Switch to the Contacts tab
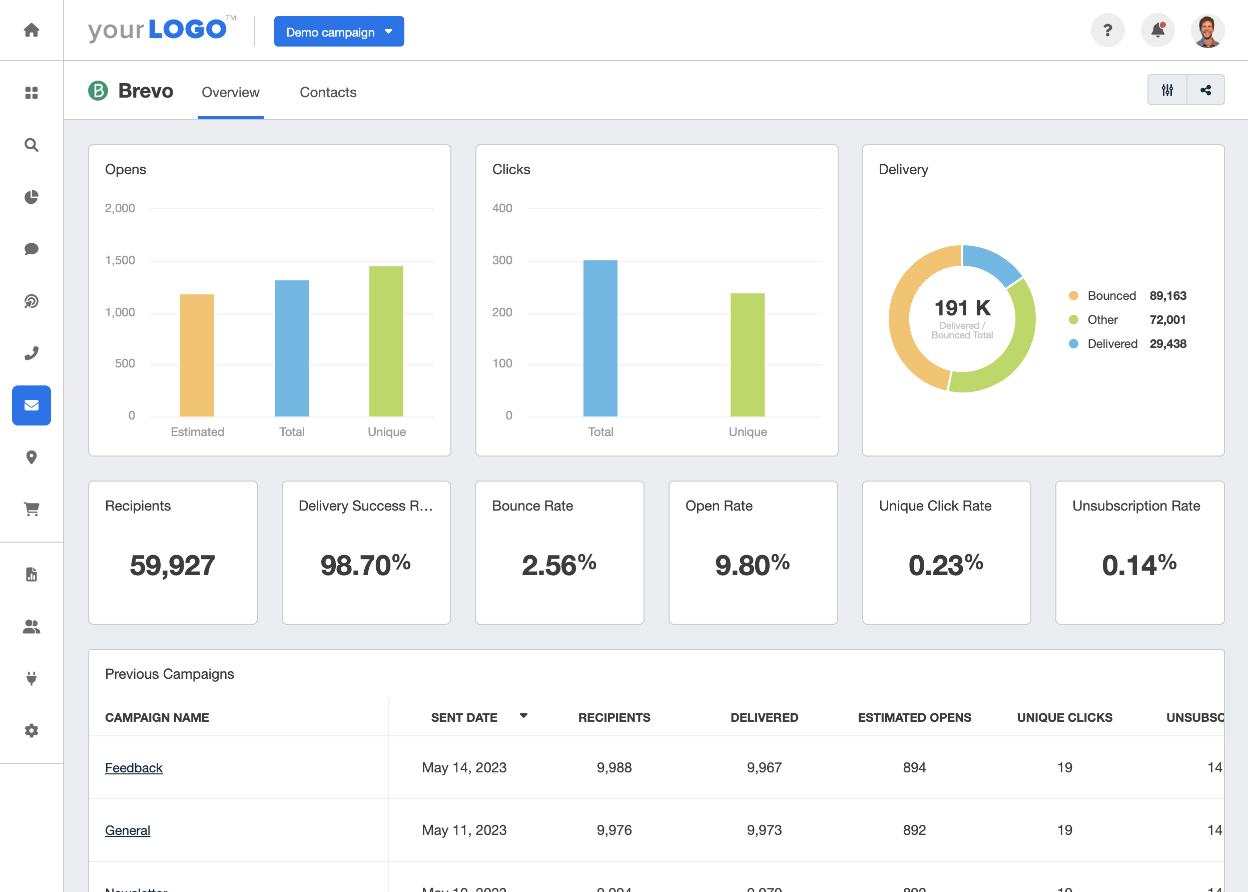This screenshot has width=1248, height=892. [x=328, y=92]
